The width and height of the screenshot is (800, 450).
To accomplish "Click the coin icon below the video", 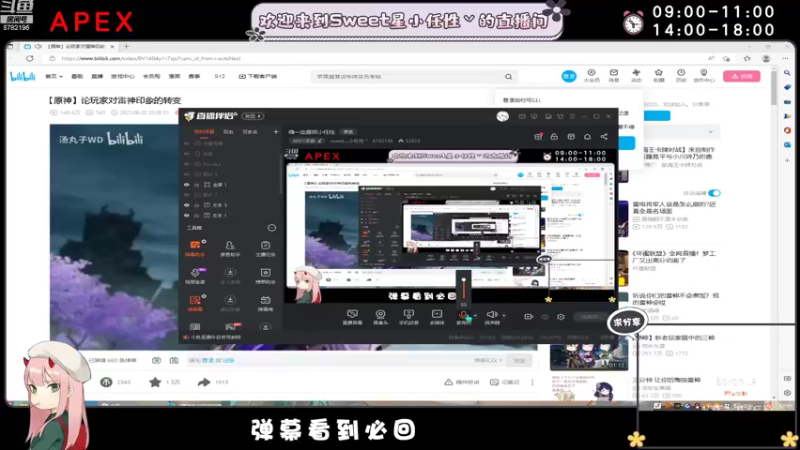I will (106, 382).
